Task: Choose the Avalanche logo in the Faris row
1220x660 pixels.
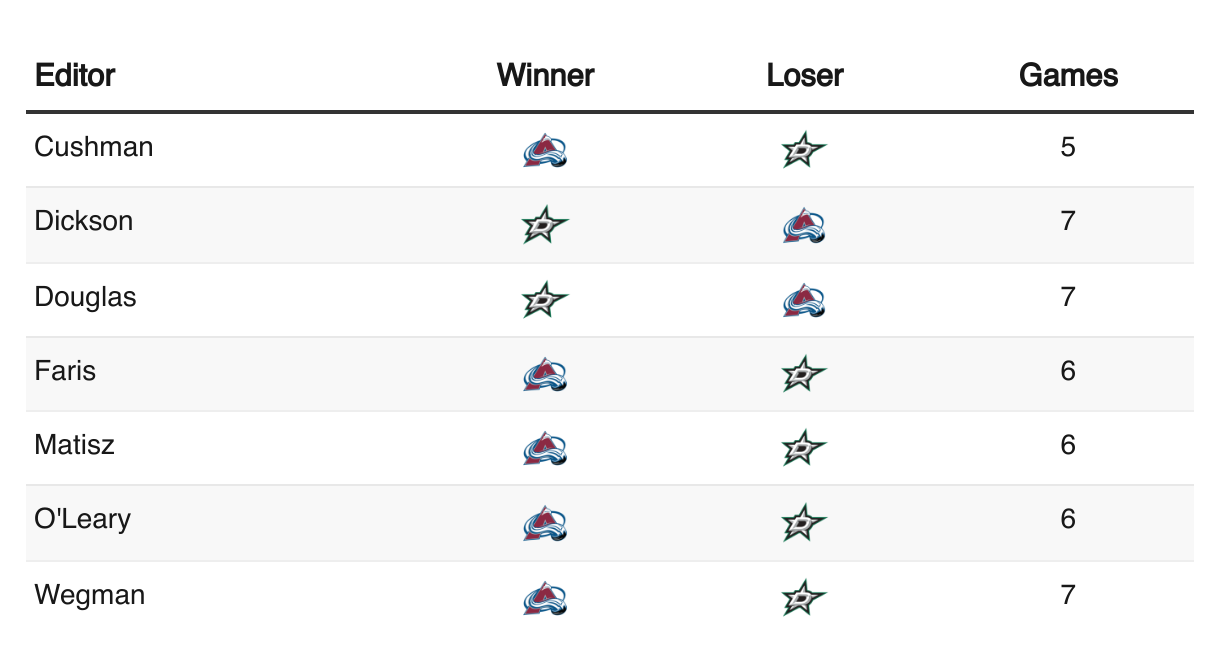Action: (x=545, y=374)
